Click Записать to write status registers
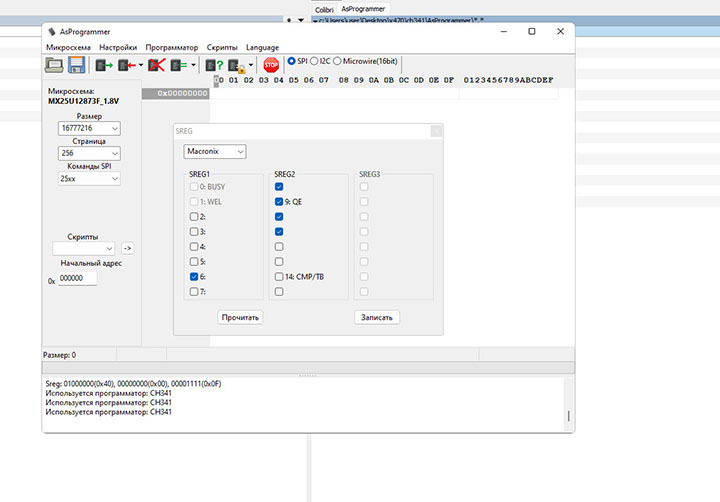 click(377, 317)
